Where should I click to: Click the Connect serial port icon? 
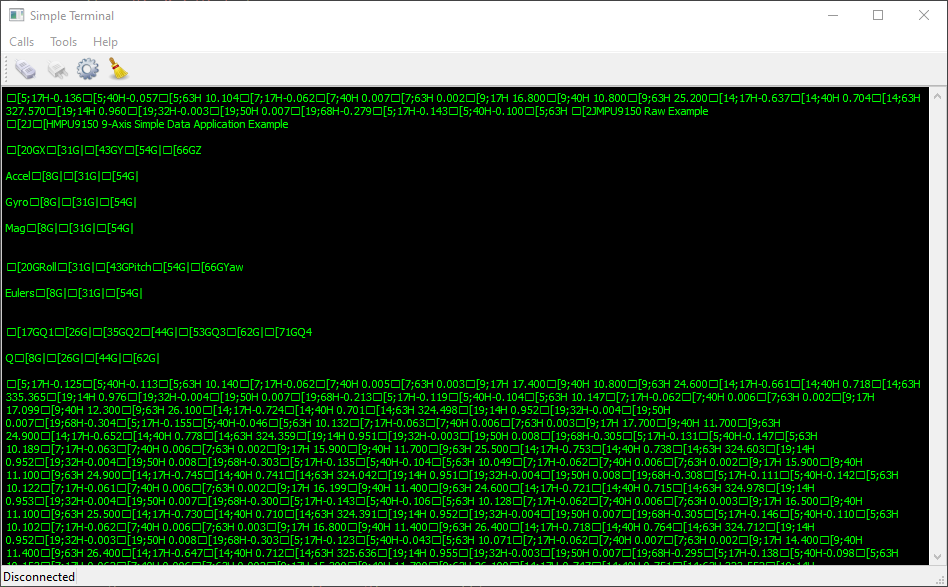coord(25,69)
